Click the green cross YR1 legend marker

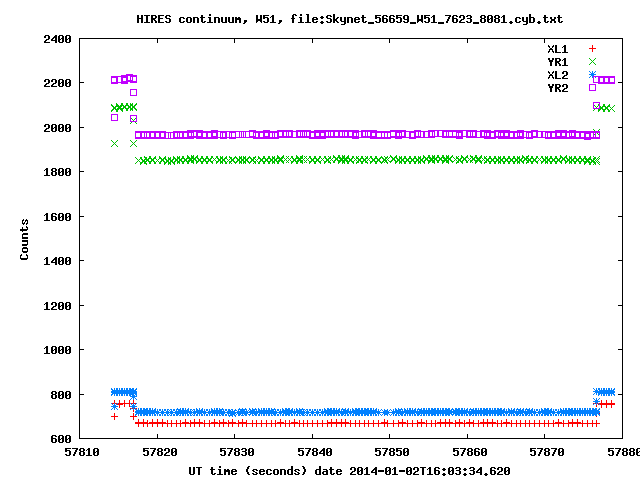[592, 62]
